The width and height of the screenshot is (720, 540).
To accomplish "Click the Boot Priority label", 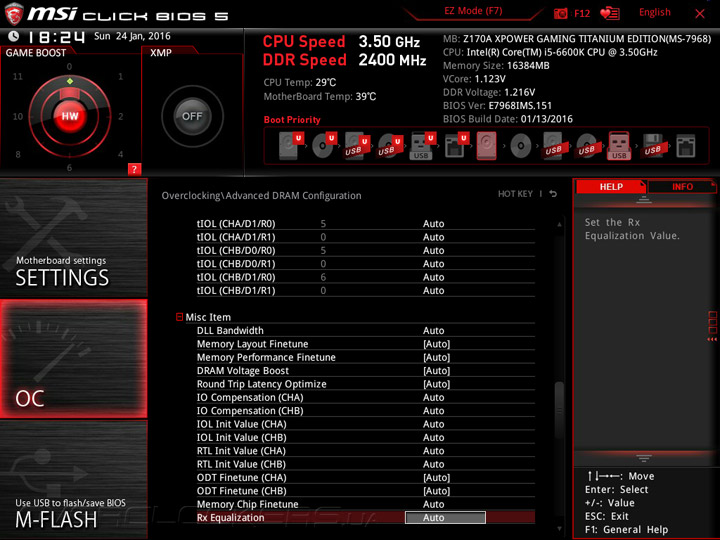I will 292,120.
